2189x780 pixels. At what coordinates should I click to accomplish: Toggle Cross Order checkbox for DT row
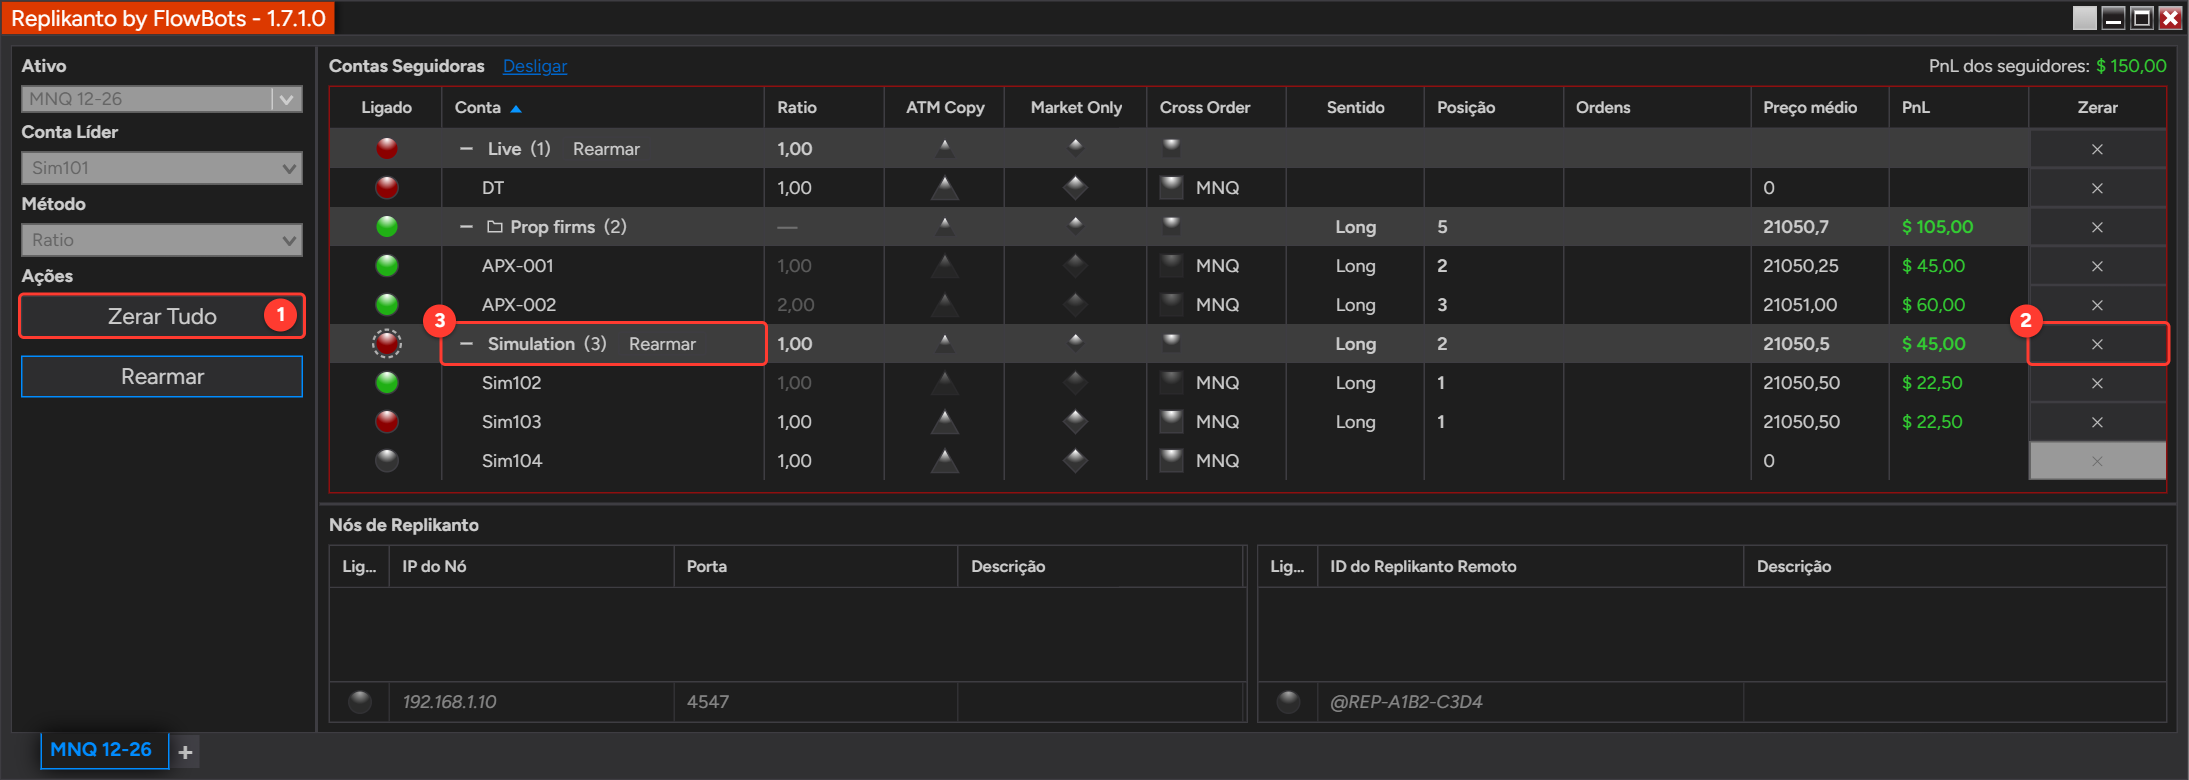point(1171,187)
